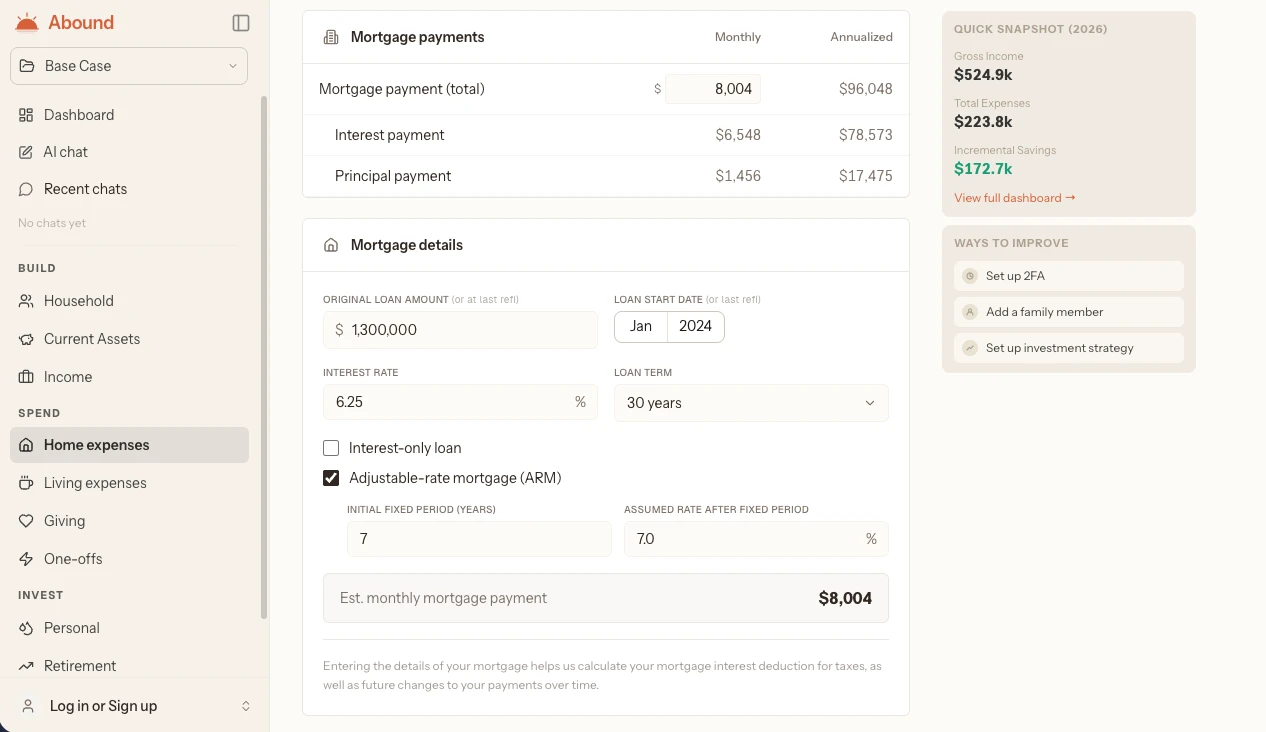
Task: Click the Abound logo icon
Action: tap(27, 22)
